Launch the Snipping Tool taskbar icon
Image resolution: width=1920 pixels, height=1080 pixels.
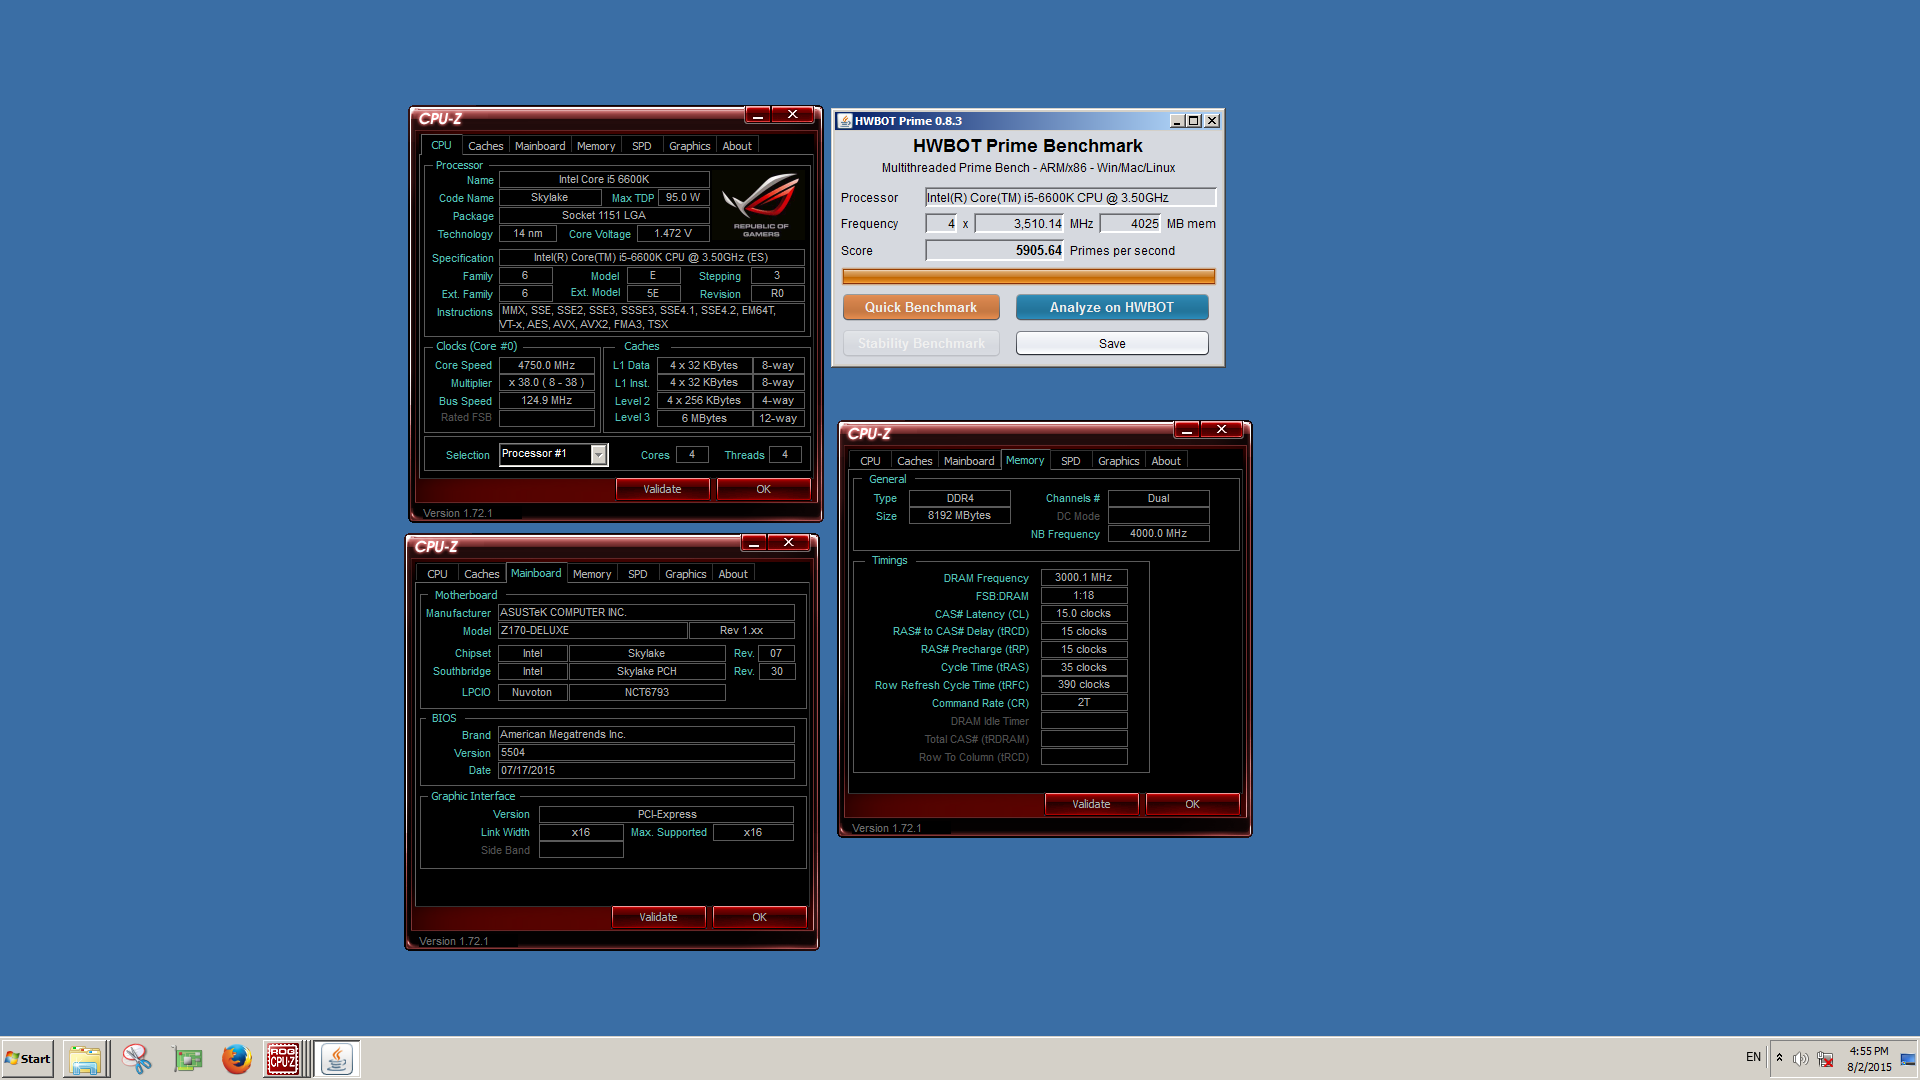click(x=137, y=1059)
